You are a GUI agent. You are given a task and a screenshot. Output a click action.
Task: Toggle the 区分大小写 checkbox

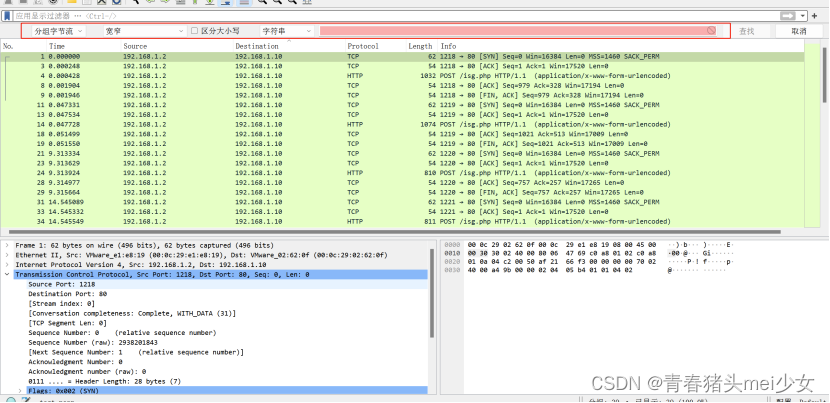click(x=194, y=31)
